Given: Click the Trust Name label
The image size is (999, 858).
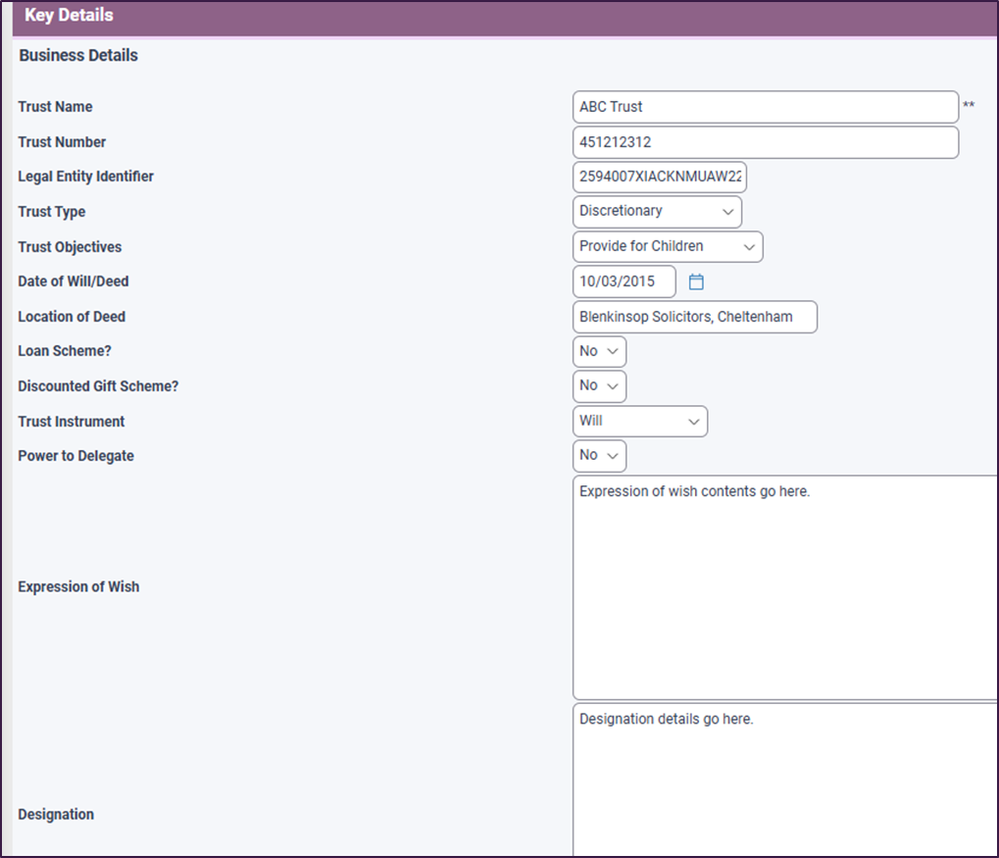Looking at the screenshot, I should [x=55, y=107].
